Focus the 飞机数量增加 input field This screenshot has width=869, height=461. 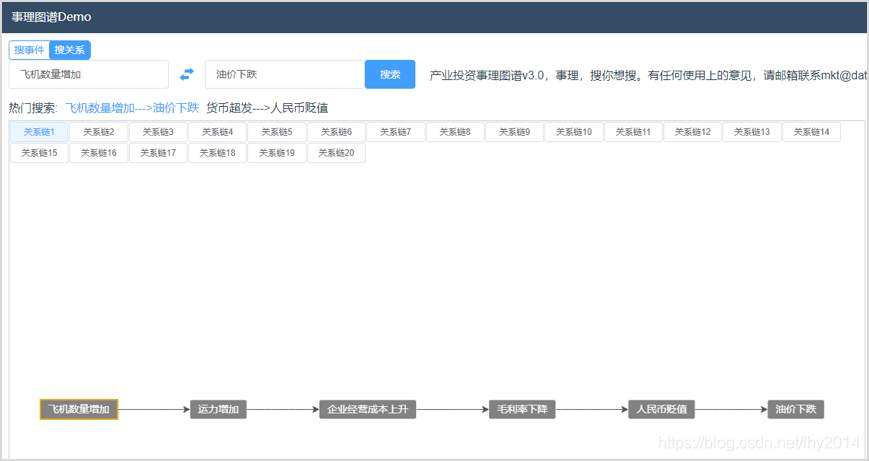(89, 74)
